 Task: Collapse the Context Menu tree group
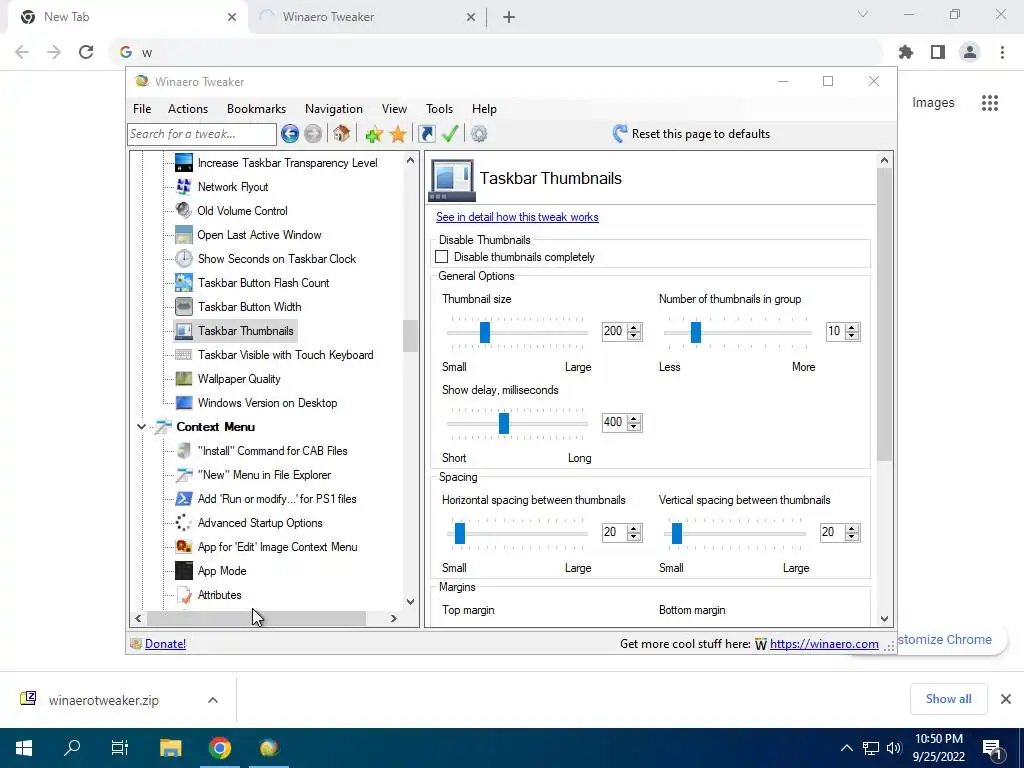tap(141, 427)
